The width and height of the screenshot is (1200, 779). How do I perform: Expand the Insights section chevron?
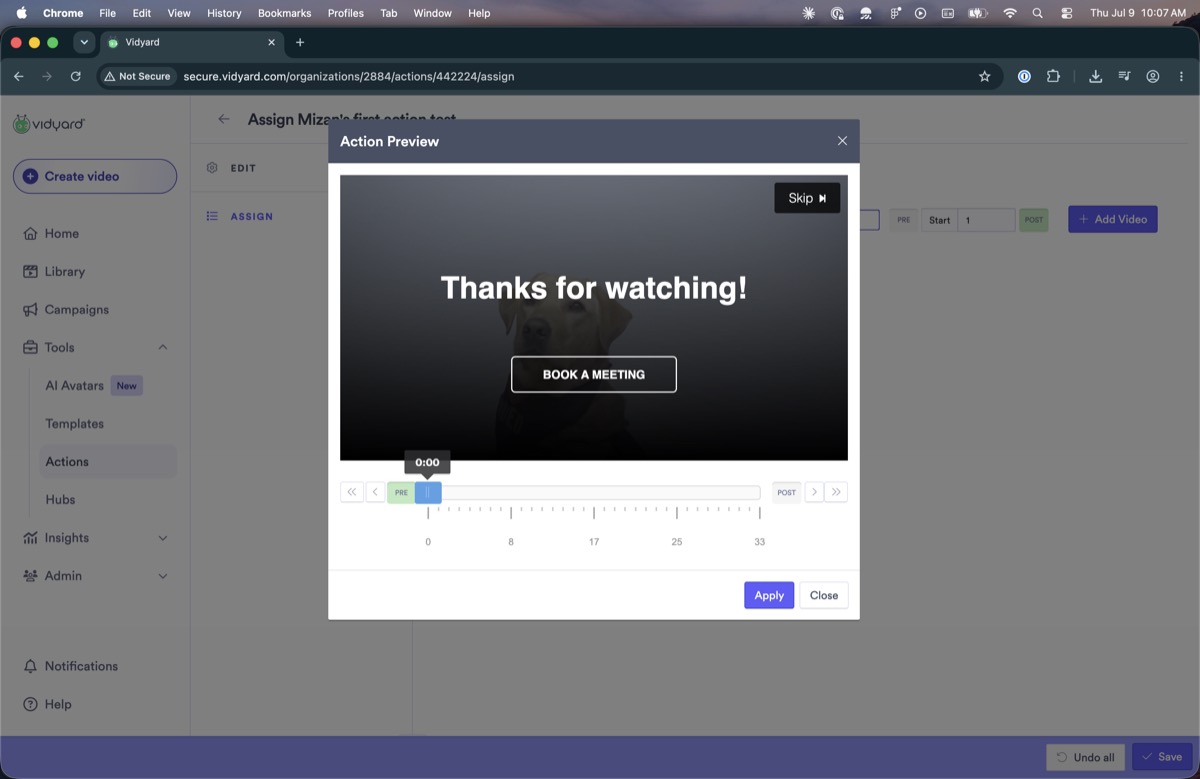coord(163,538)
